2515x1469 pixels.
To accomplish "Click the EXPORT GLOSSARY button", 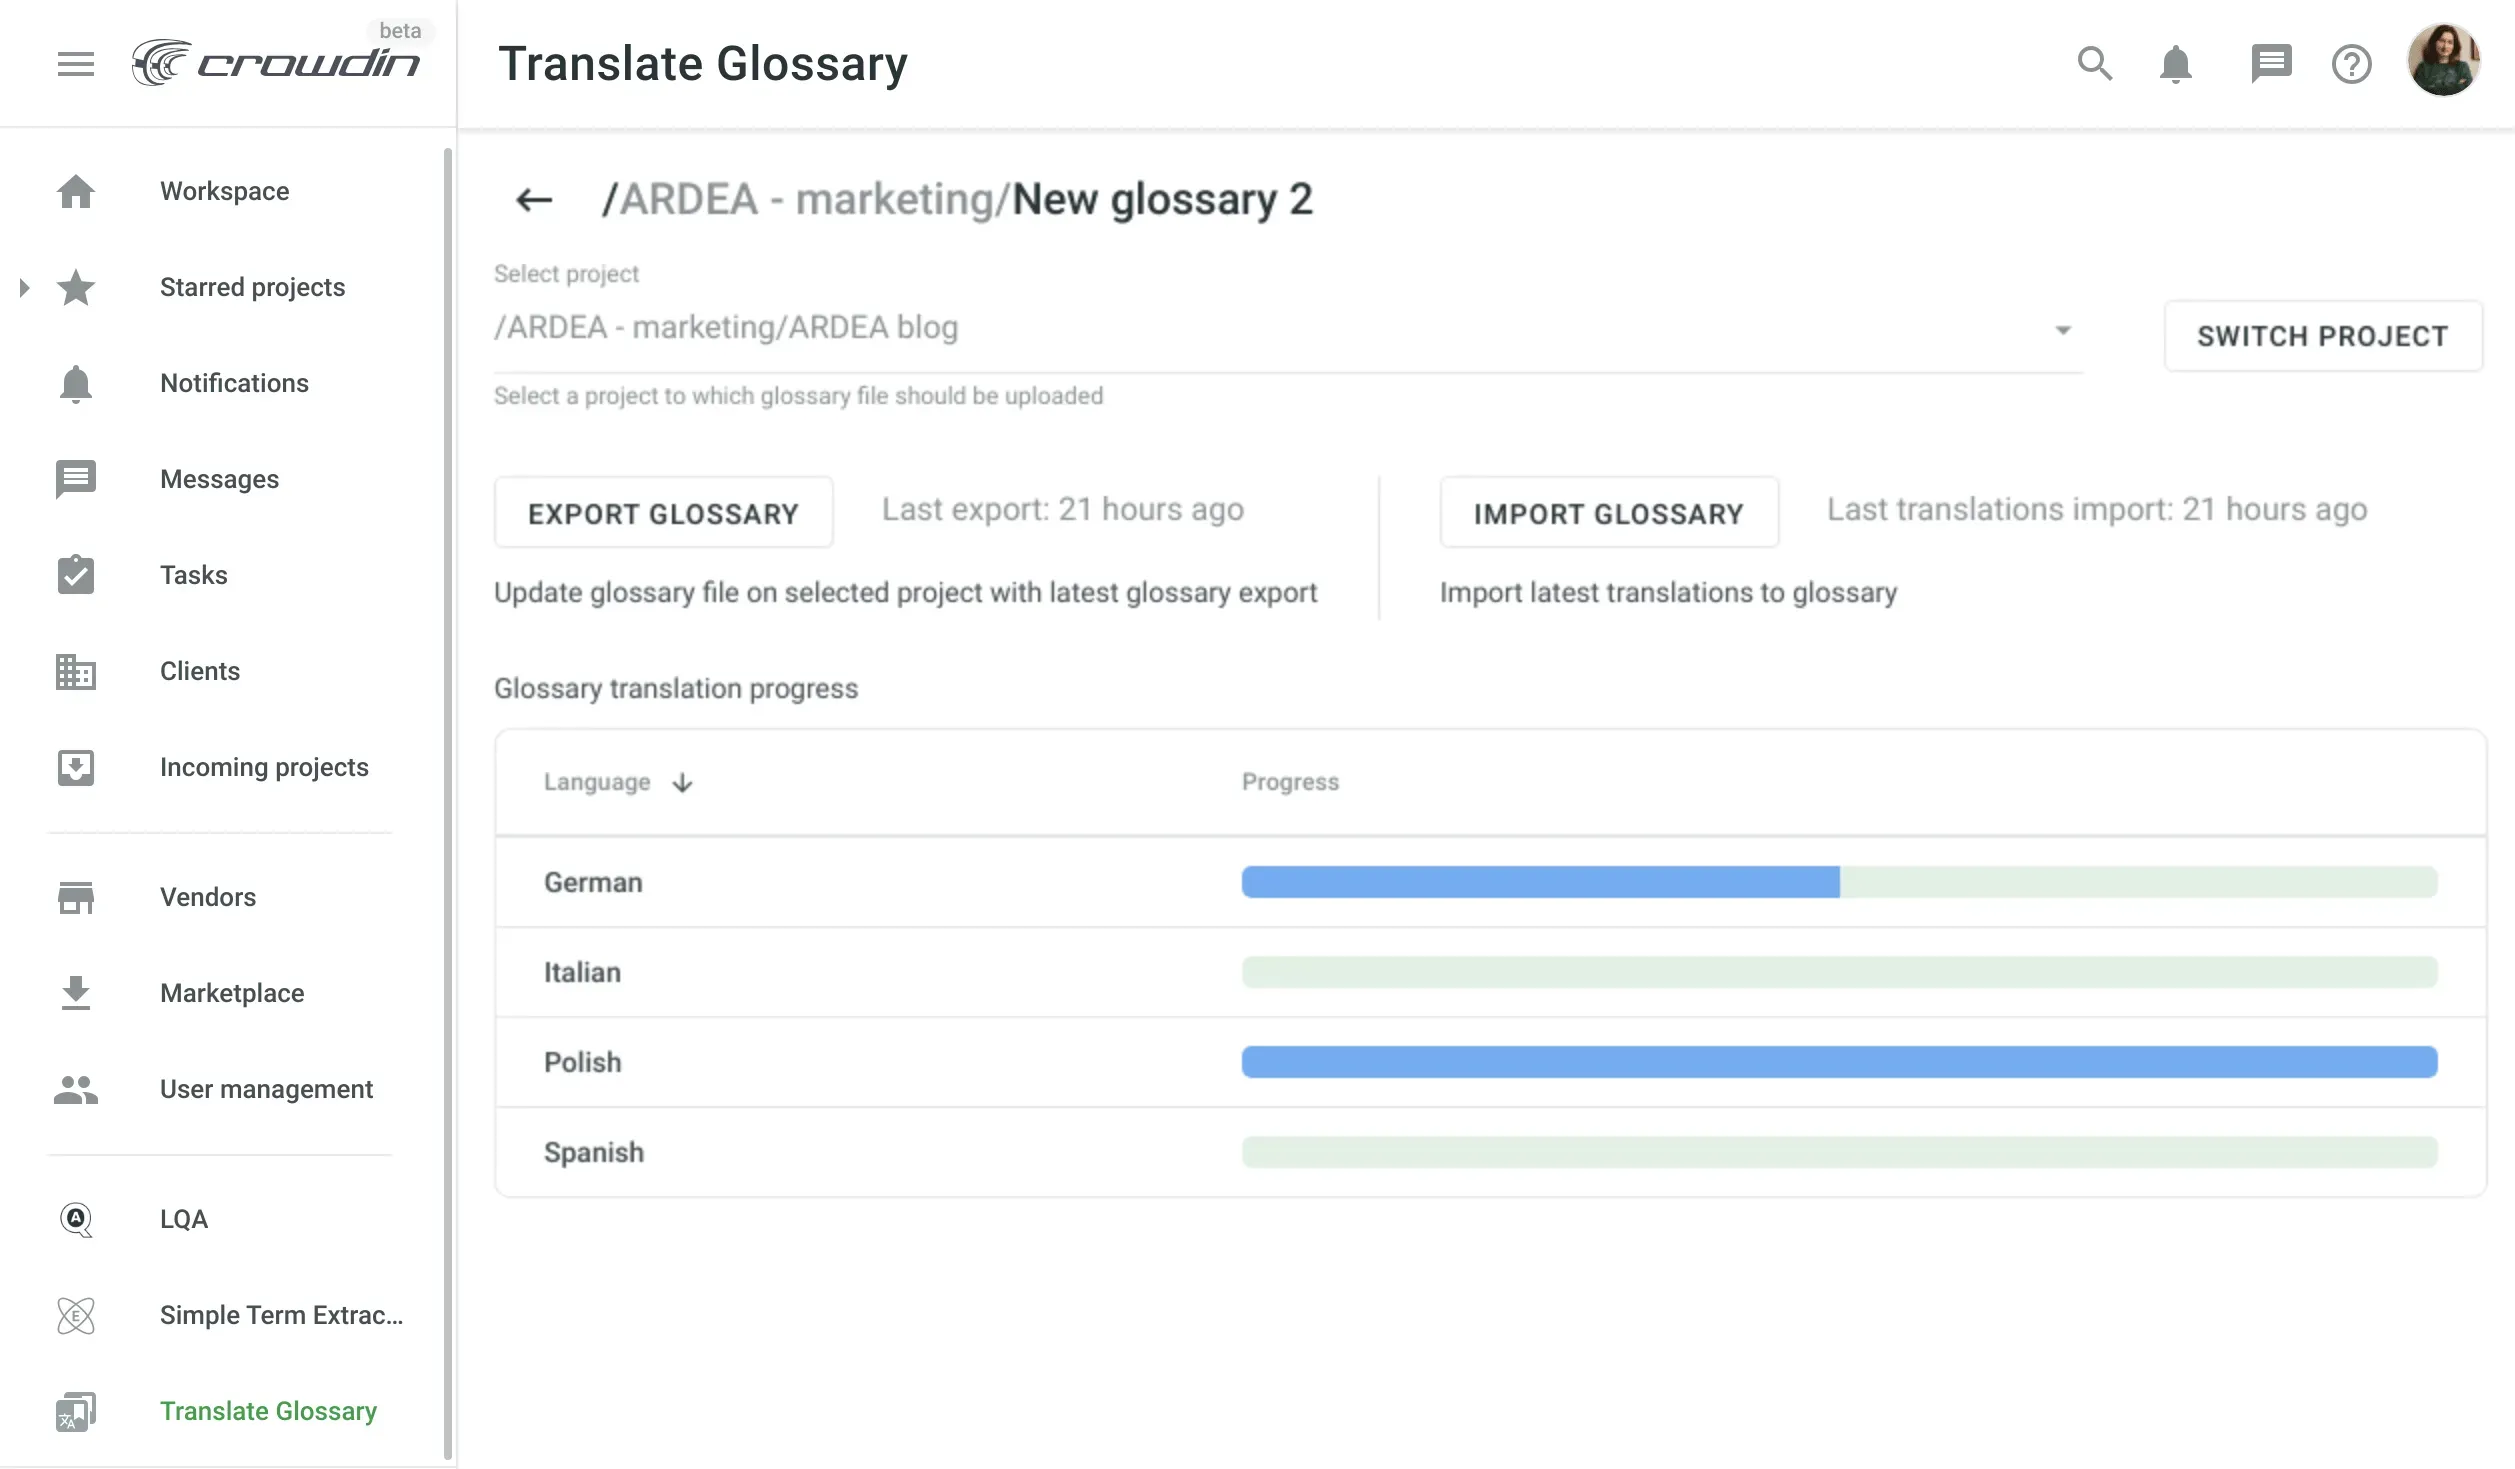I will coord(663,512).
